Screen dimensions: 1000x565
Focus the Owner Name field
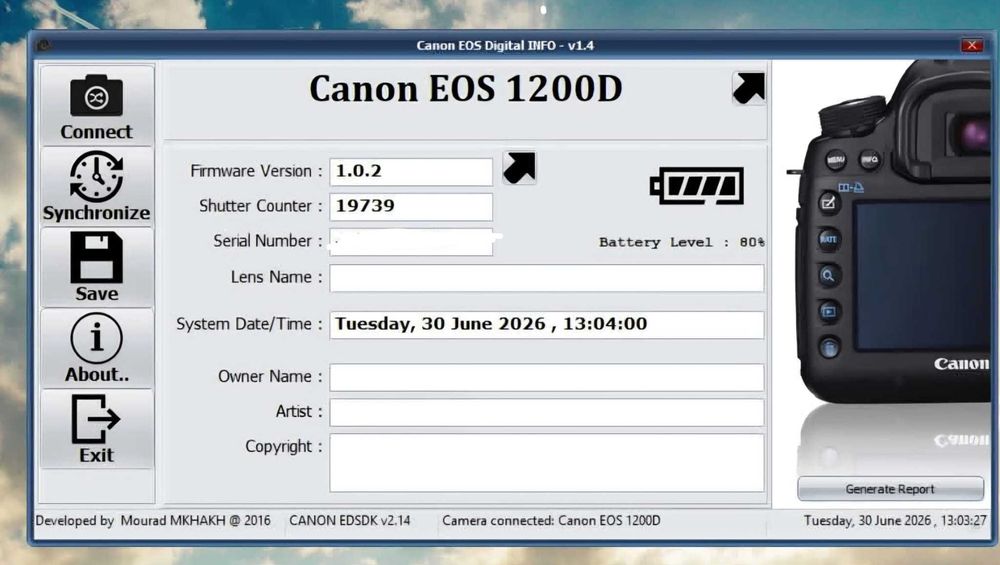[547, 378]
